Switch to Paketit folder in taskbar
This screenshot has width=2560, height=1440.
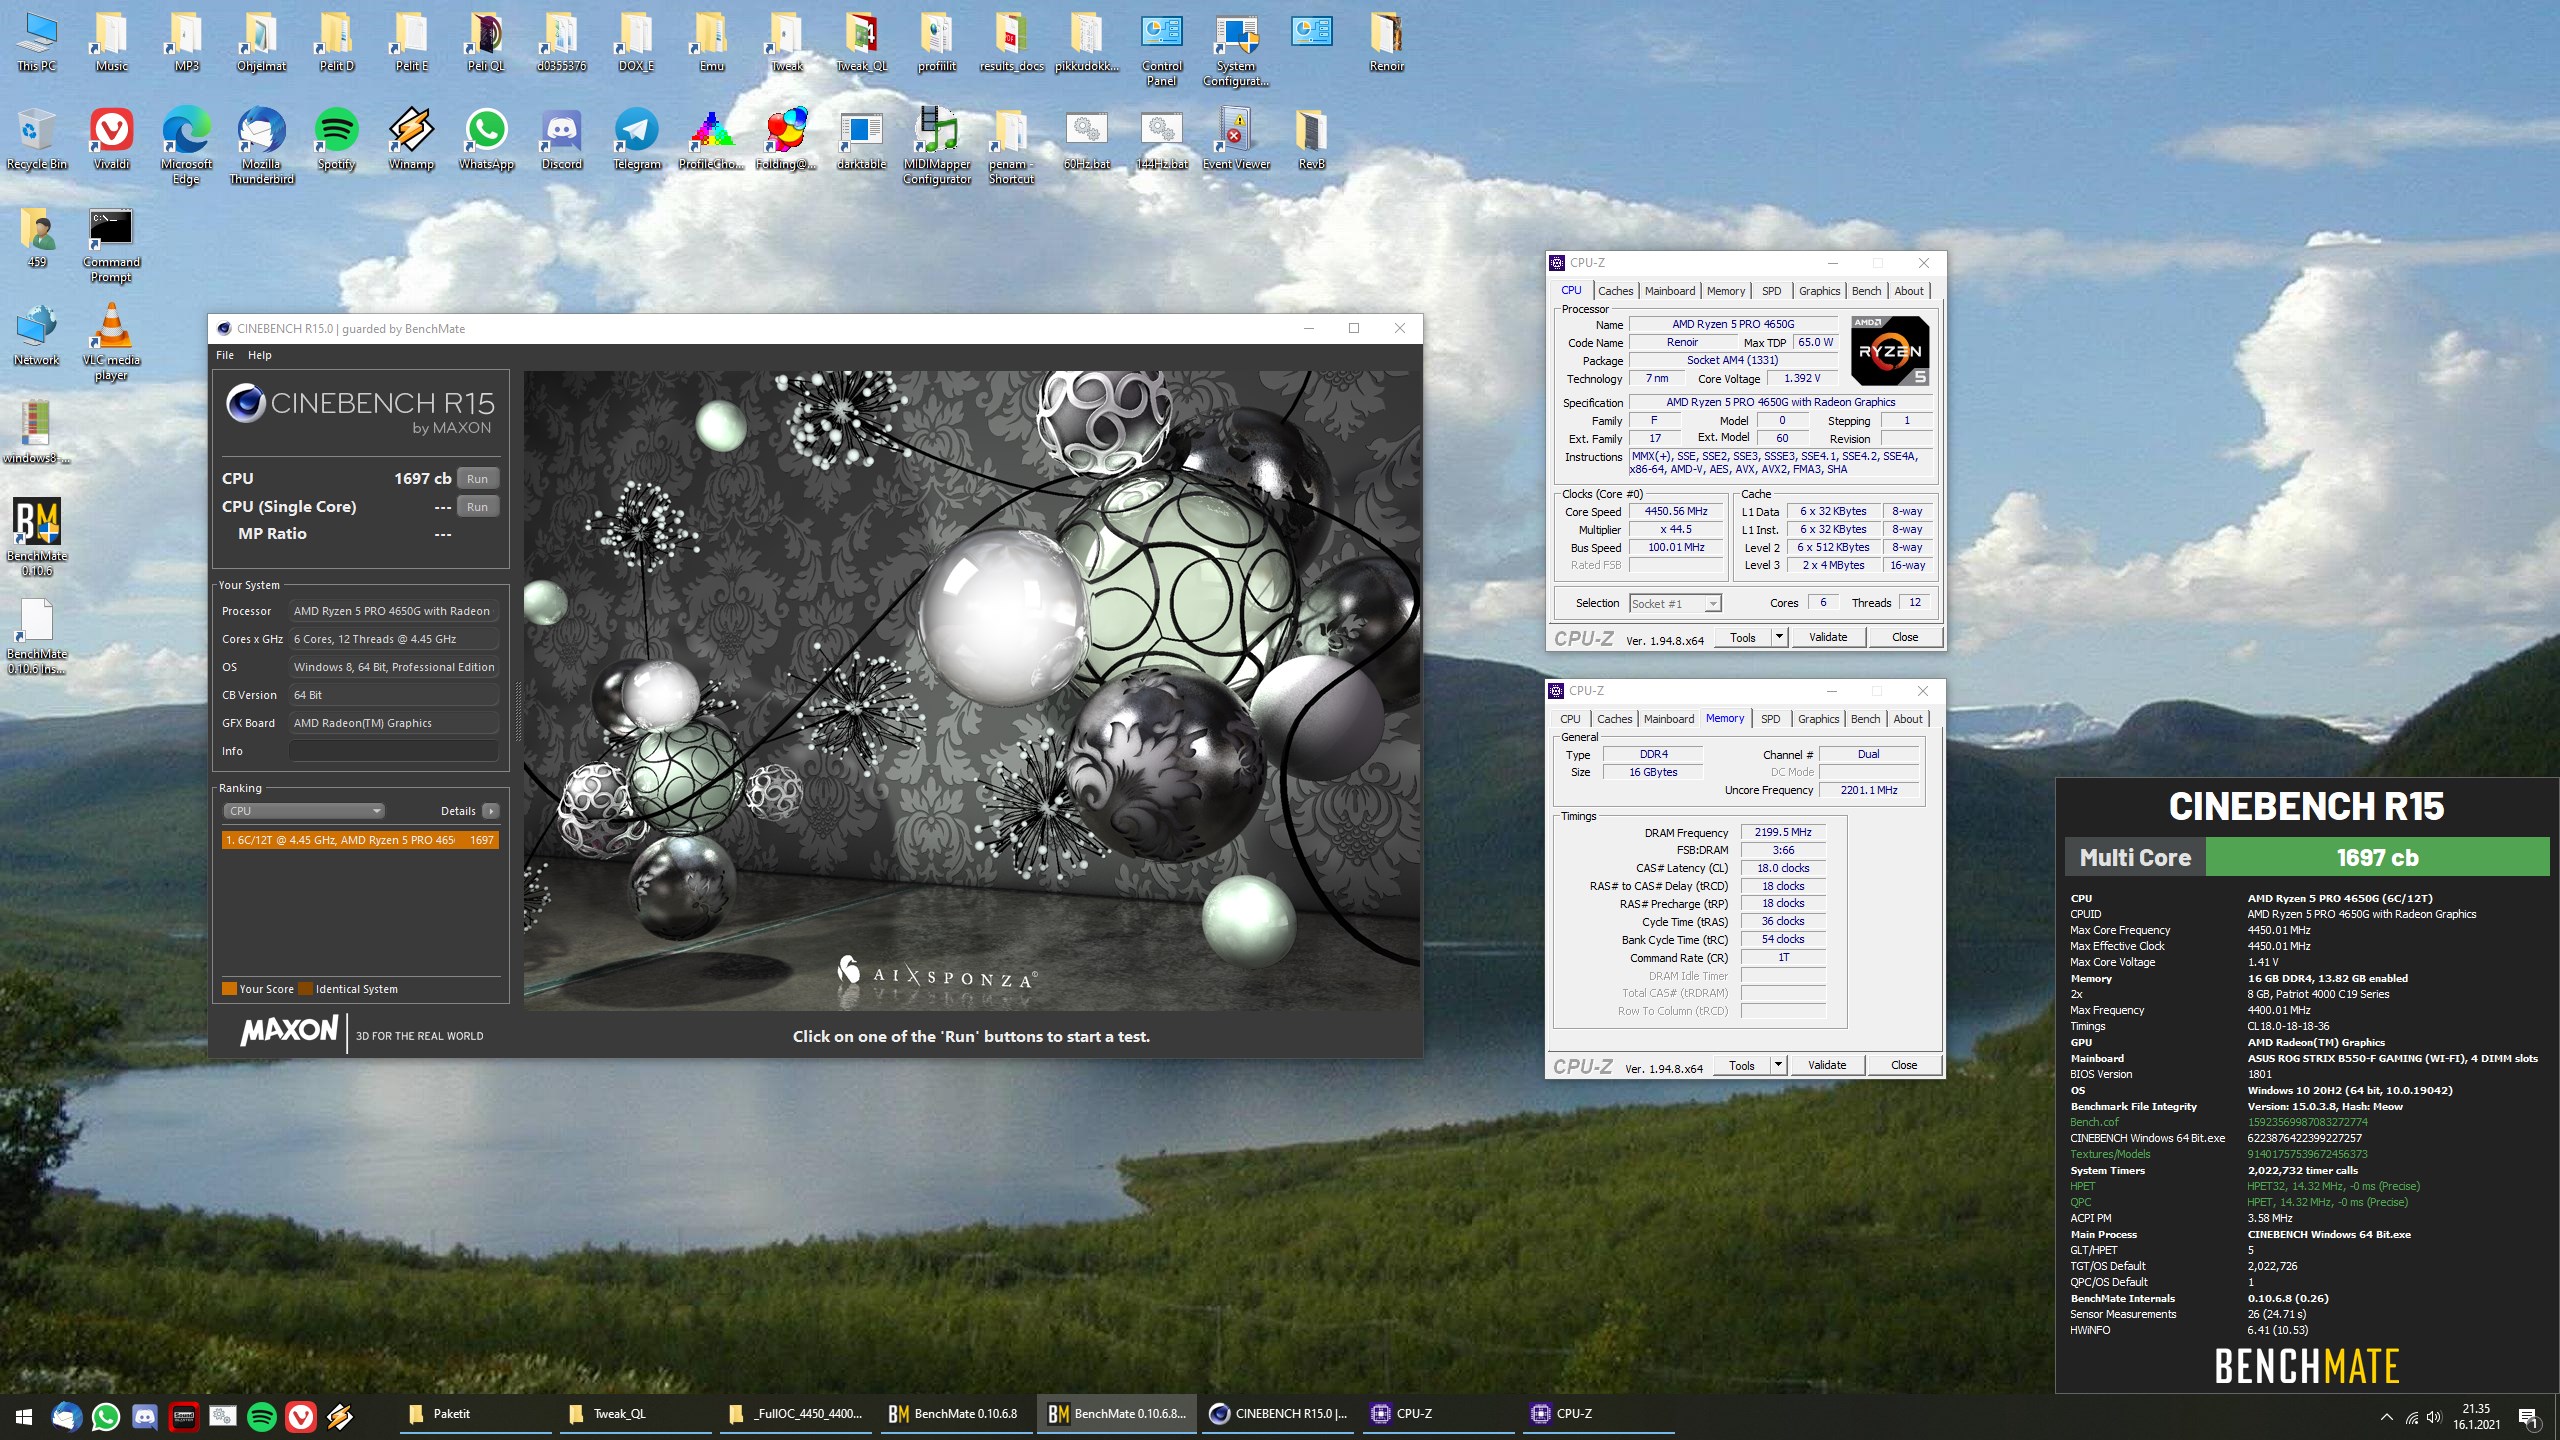point(476,1414)
